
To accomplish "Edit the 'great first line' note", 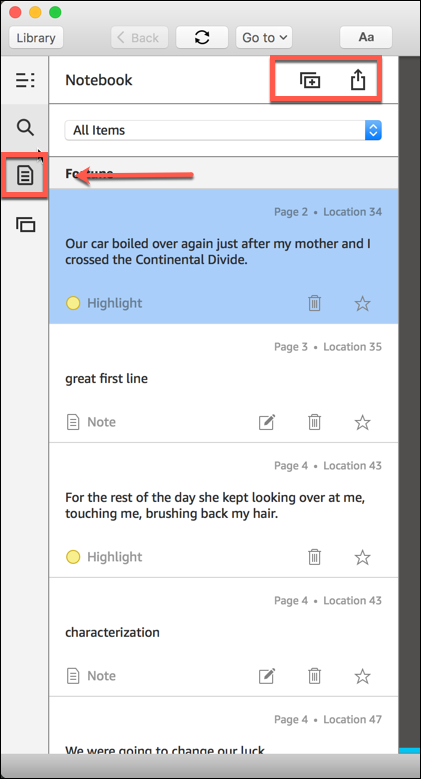I will (x=267, y=422).
